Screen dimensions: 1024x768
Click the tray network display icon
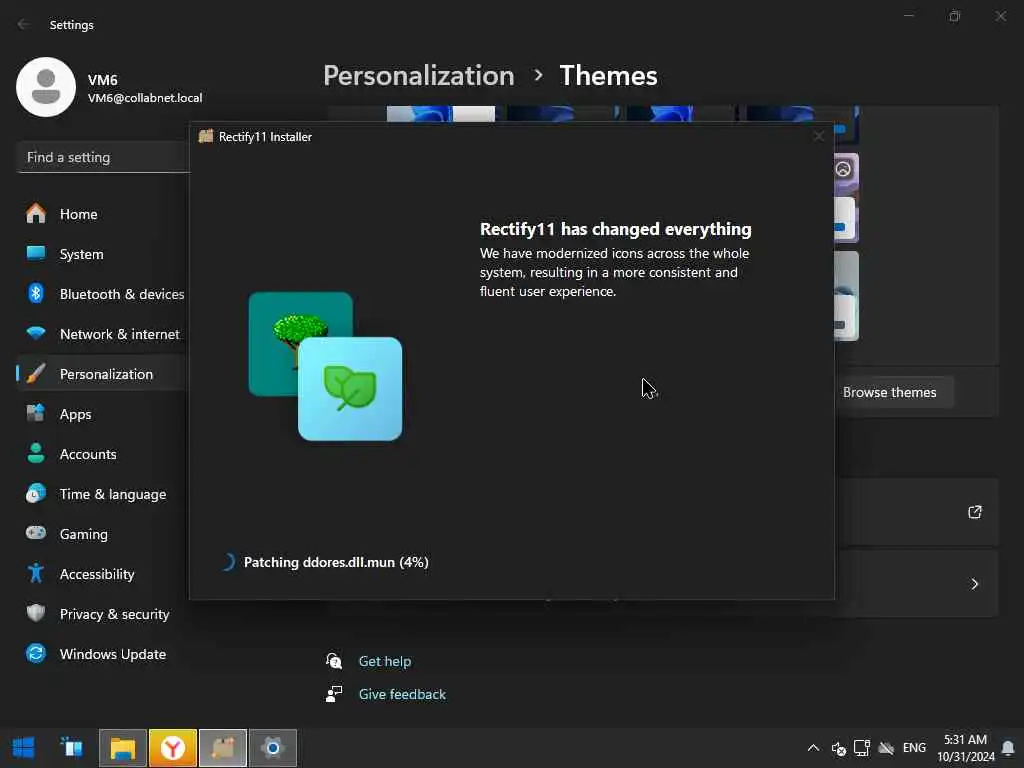(862, 748)
